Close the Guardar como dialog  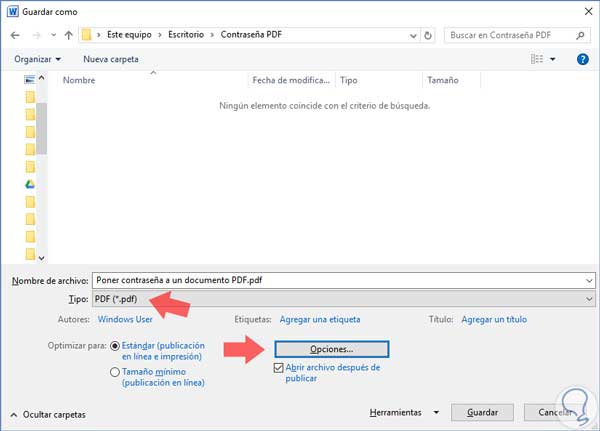[589, 11]
